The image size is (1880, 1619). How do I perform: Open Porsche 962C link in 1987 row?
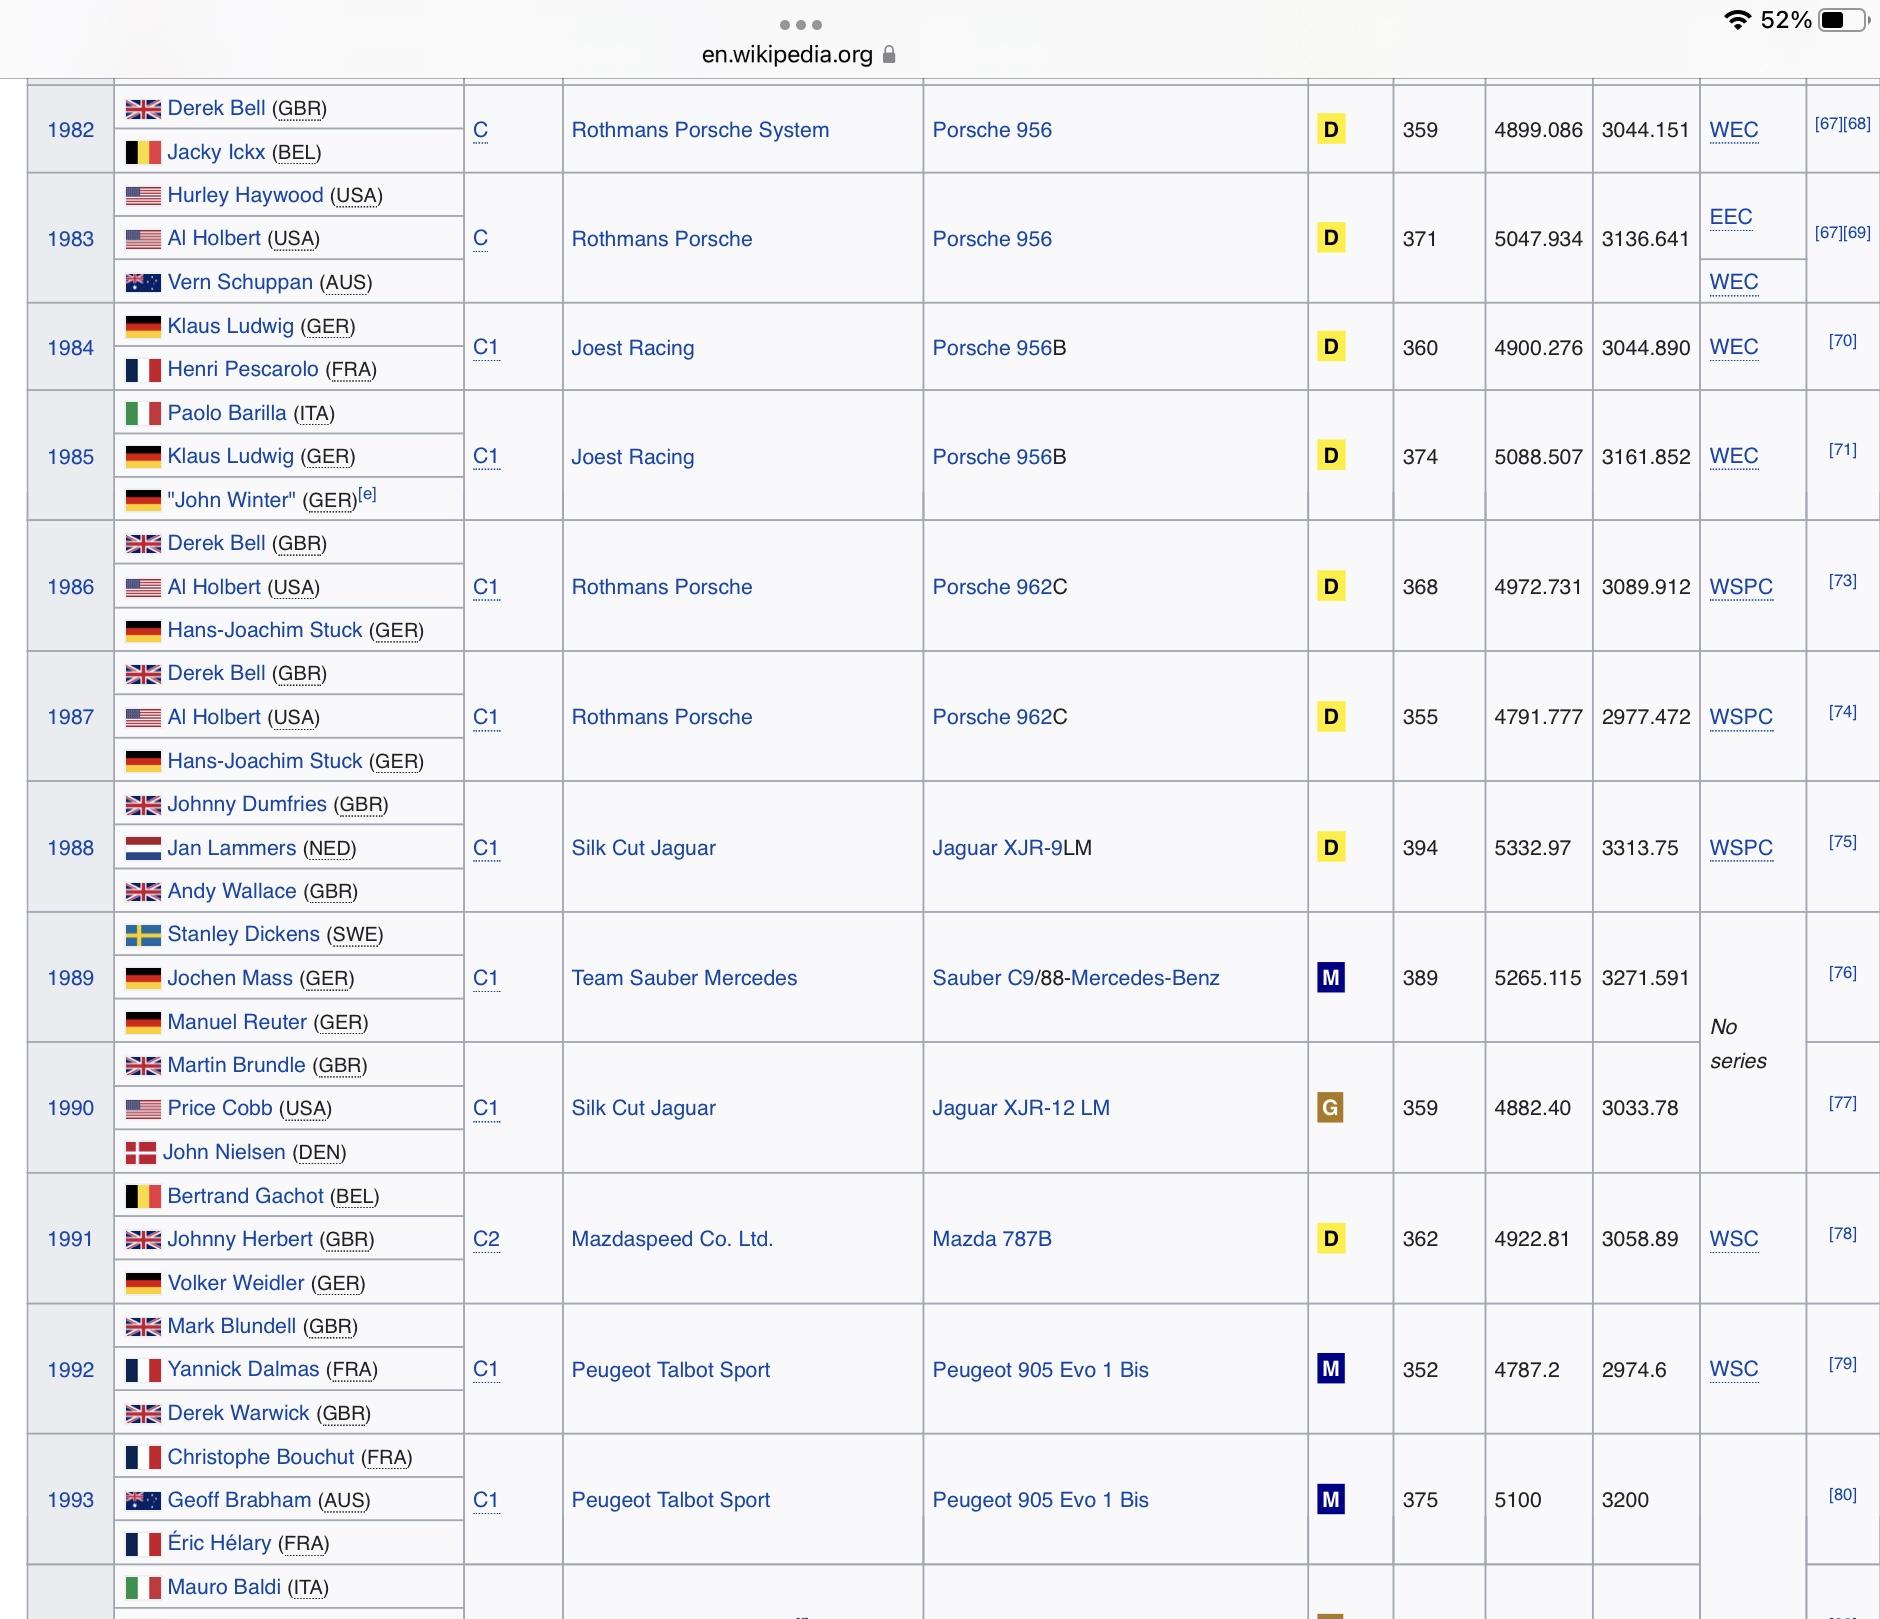[992, 717]
